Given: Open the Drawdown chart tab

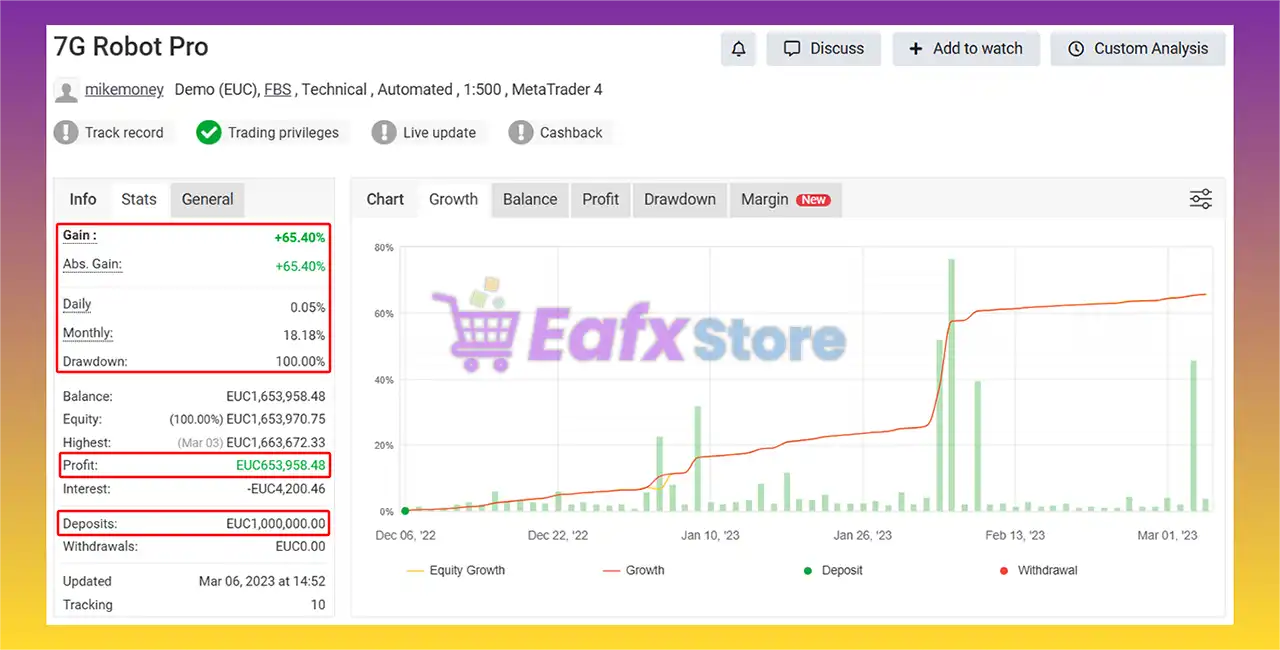Looking at the screenshot, I should 679,199.
